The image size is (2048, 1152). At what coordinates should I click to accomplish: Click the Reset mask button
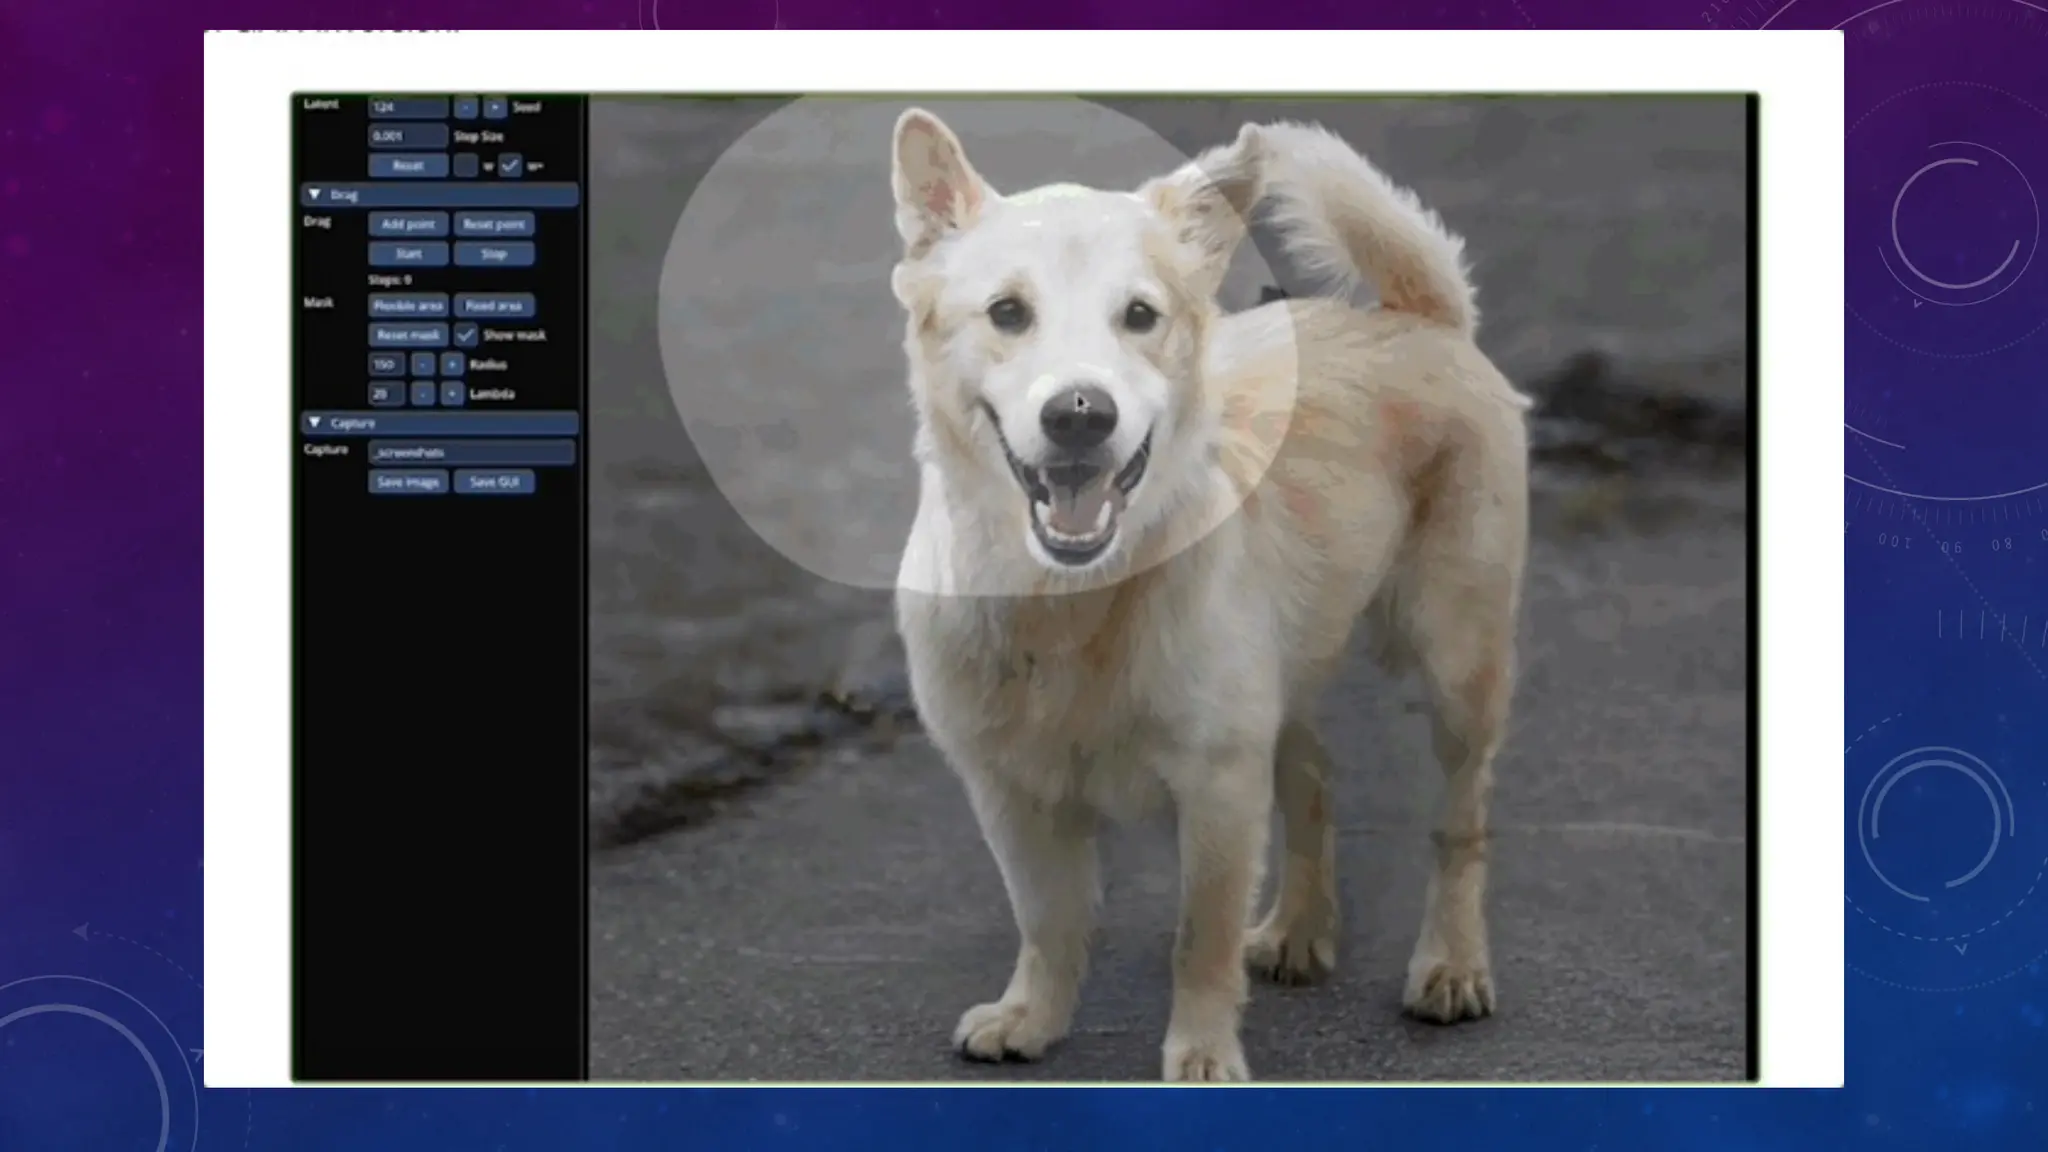tap(408, 335)
